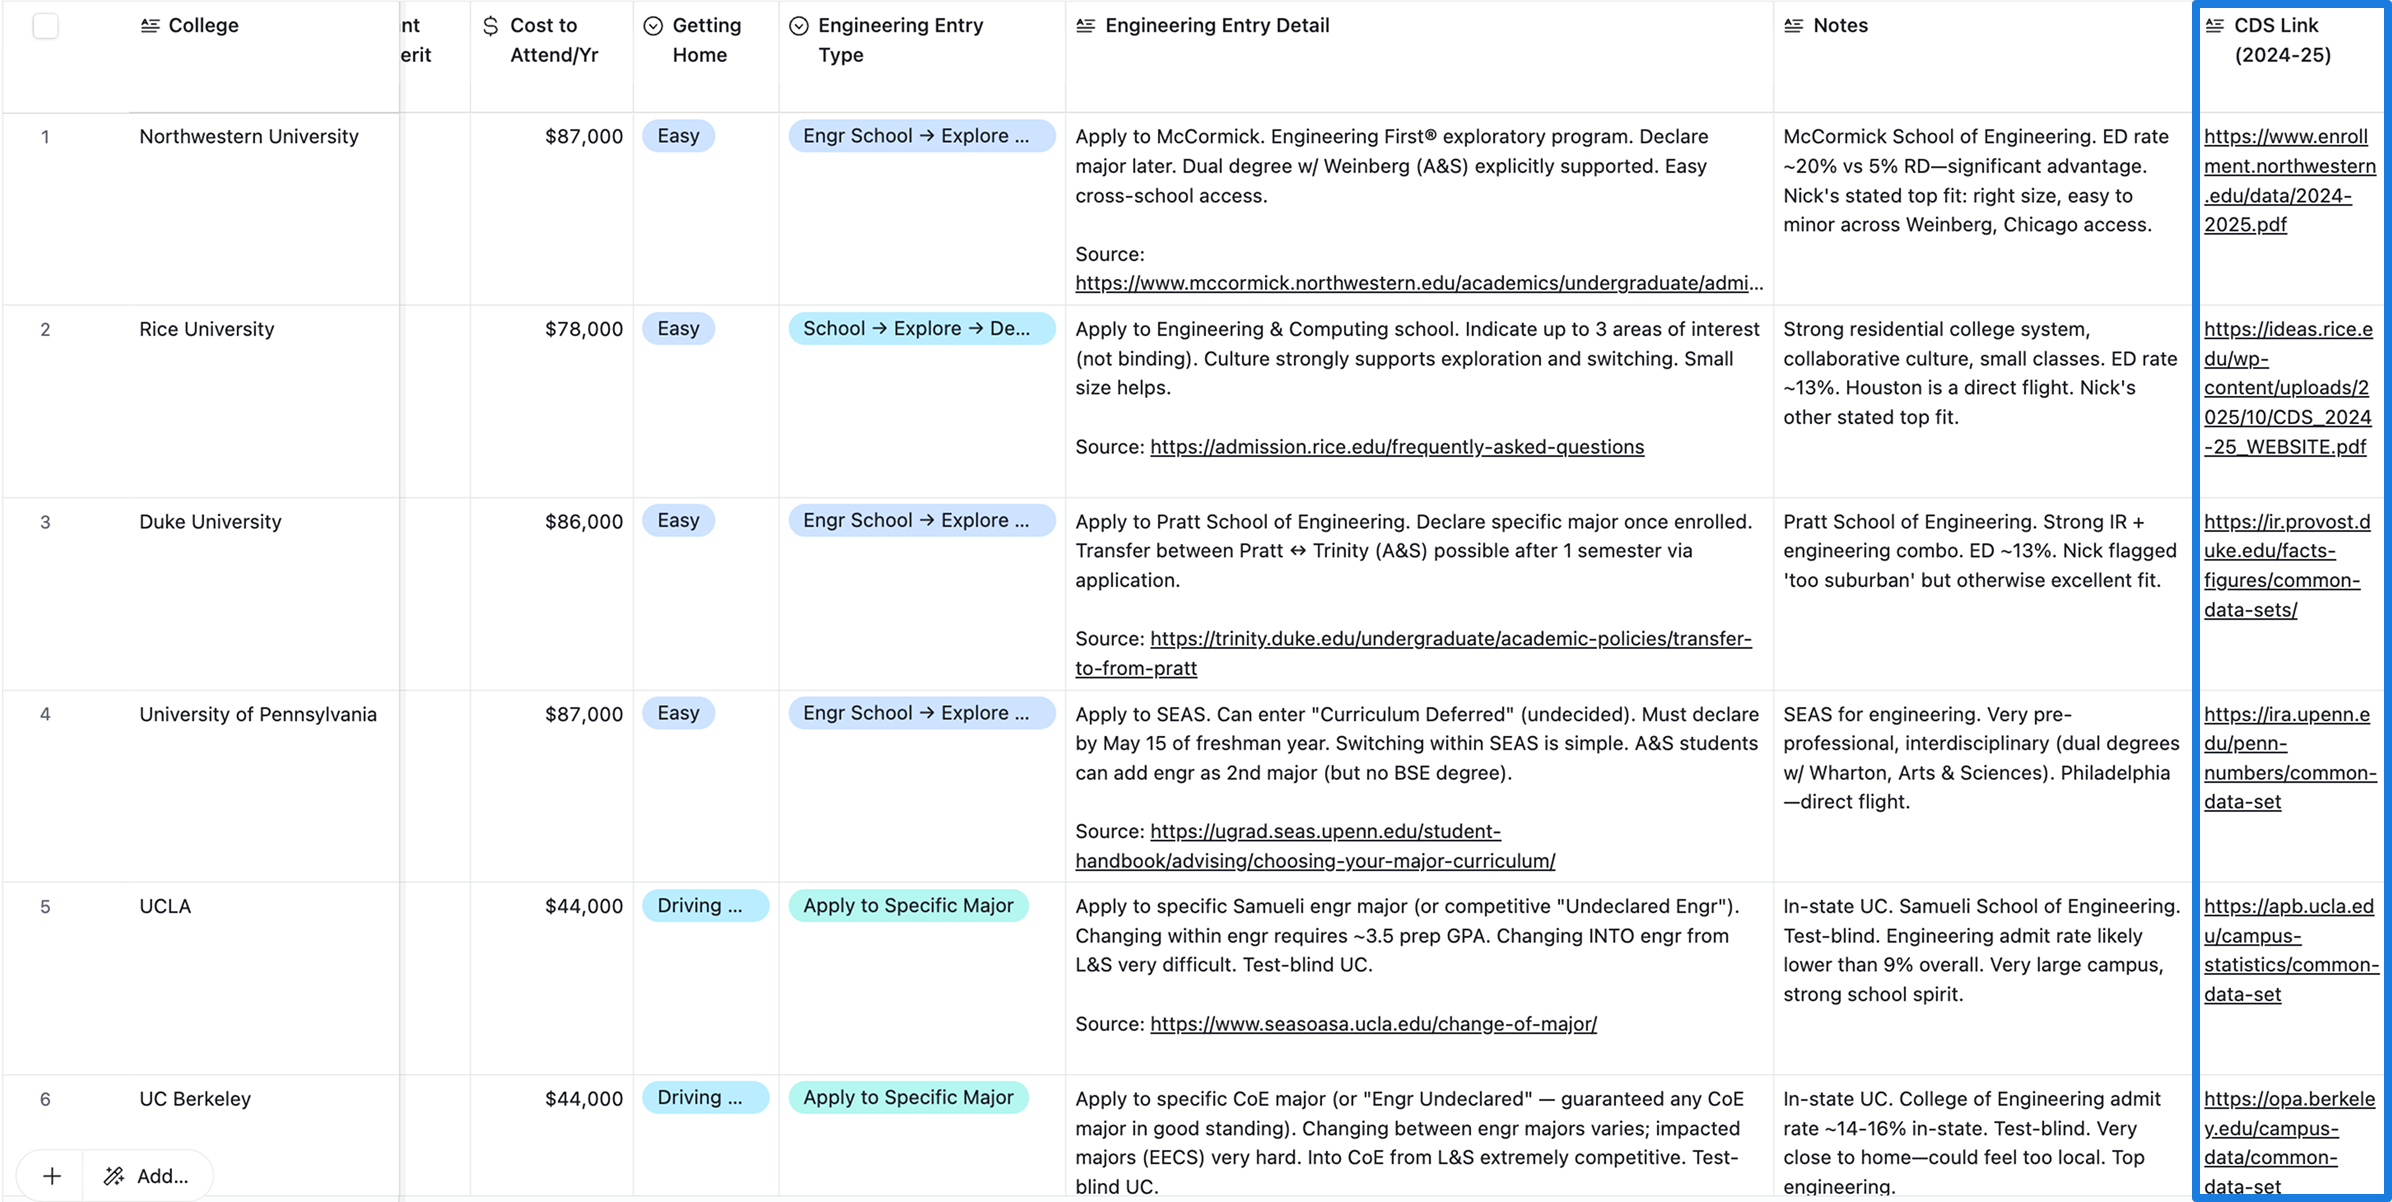2392x1202 pixels.
Task: Click the text icon beside Engineering Entry Detail header
Action: point(1084,26)
